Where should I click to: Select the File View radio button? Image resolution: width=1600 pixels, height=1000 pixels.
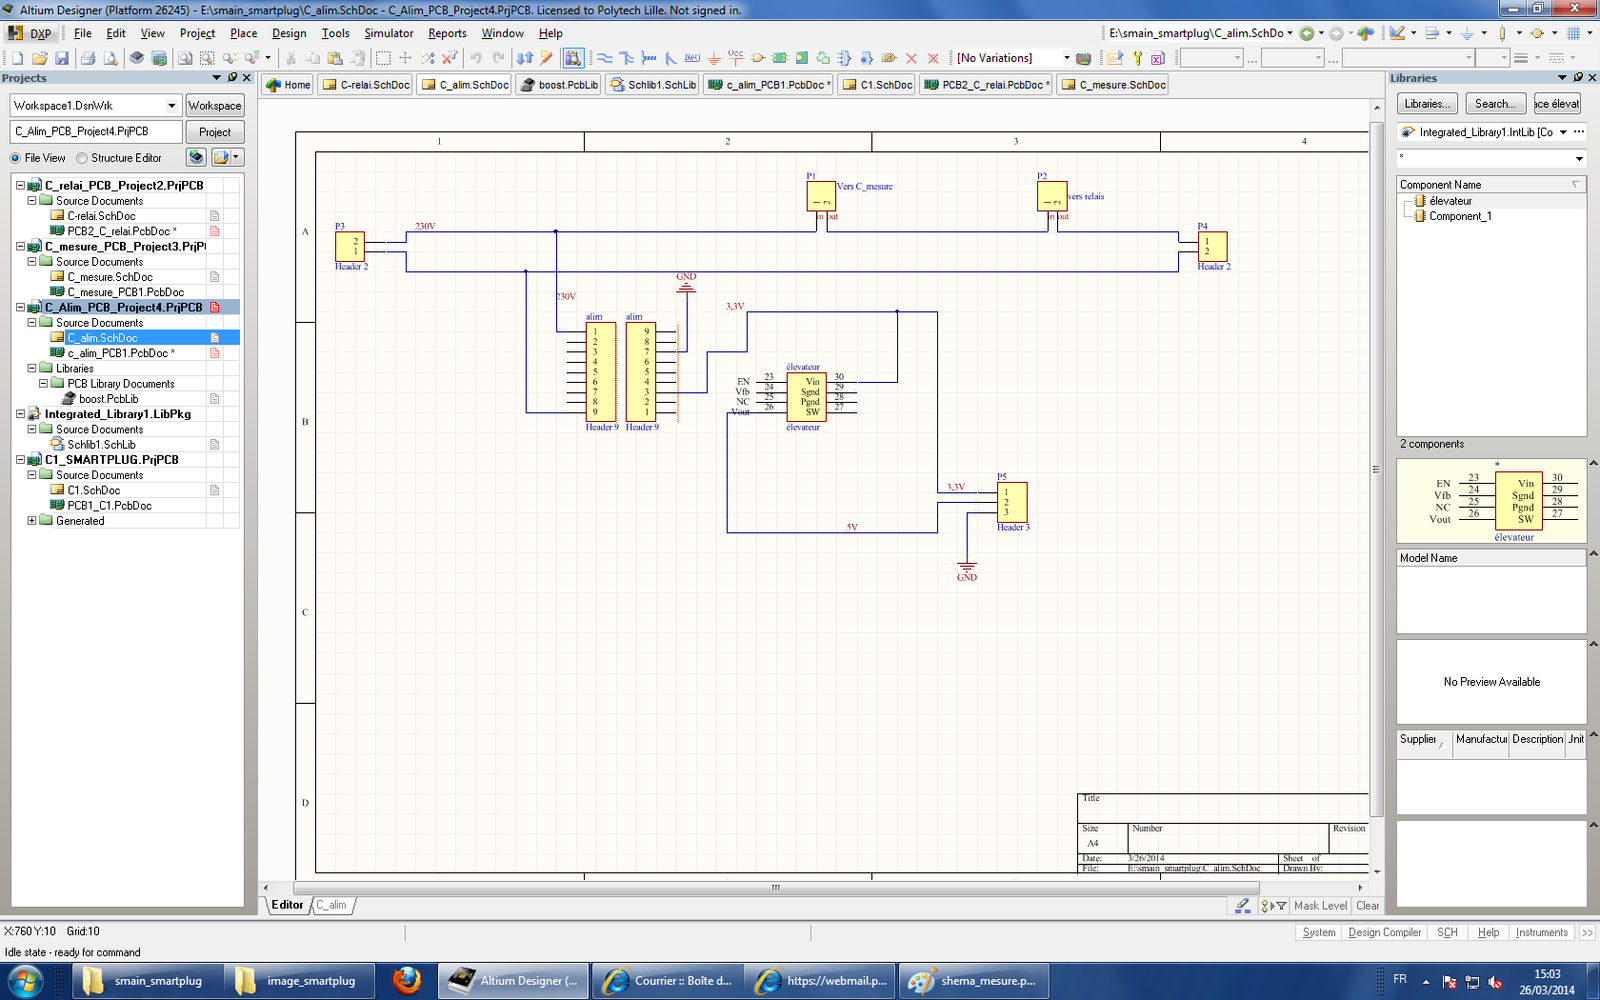click(16, 158)
